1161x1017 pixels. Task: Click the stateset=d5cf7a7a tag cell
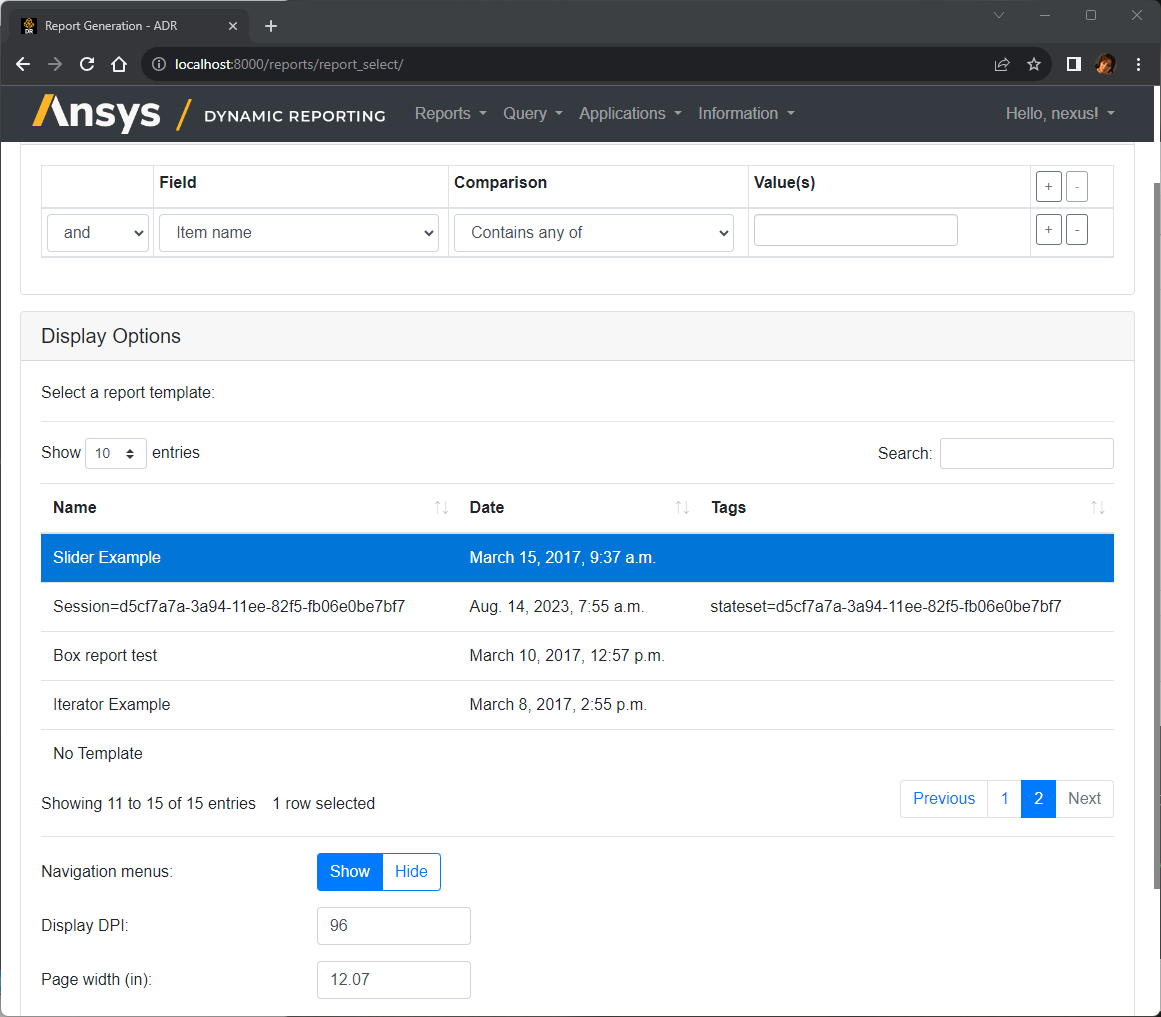point(886,607)
